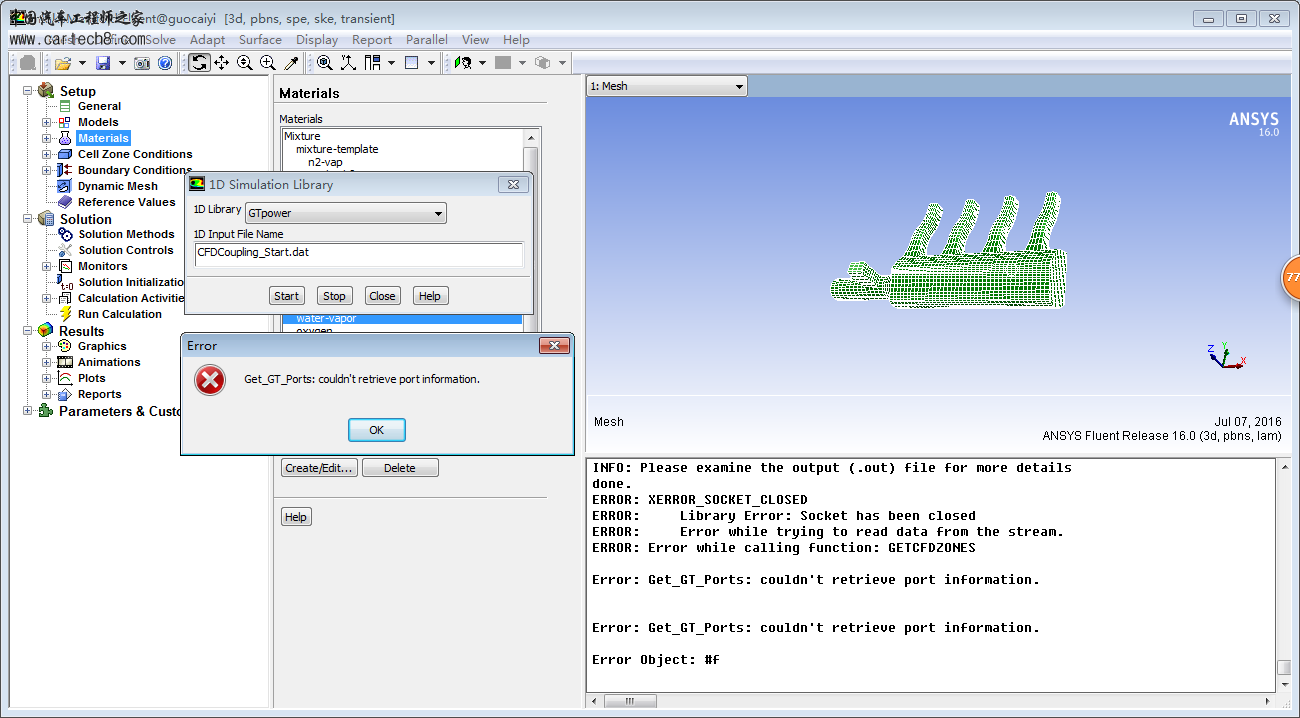Collapse the Solution tree node
1300x718 pixels.
coord(28,219)
